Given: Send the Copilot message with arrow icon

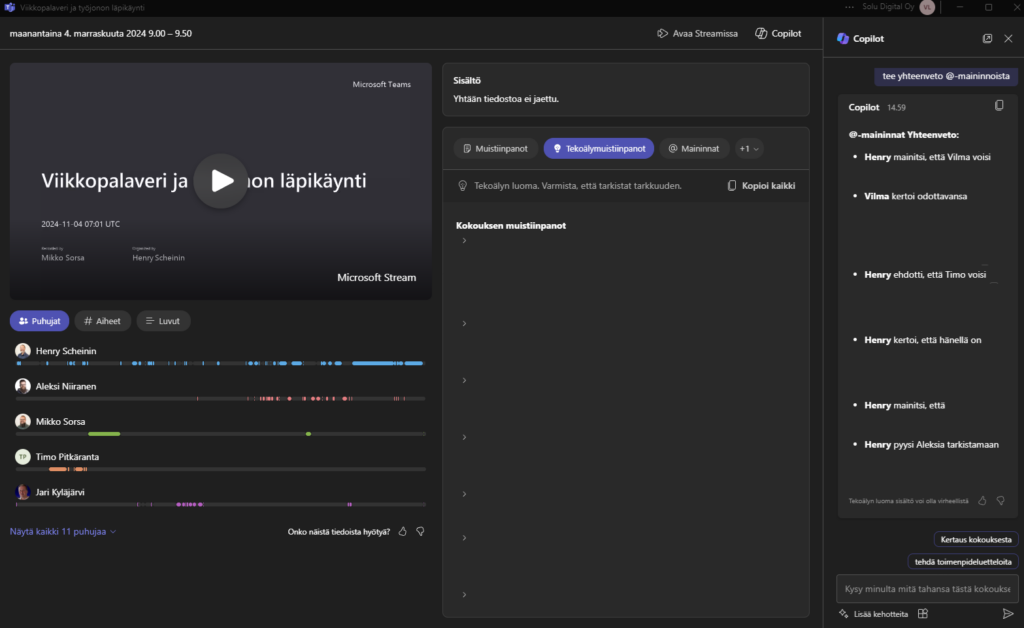Looking at the screenshot, I should [x=1007, y=613].
